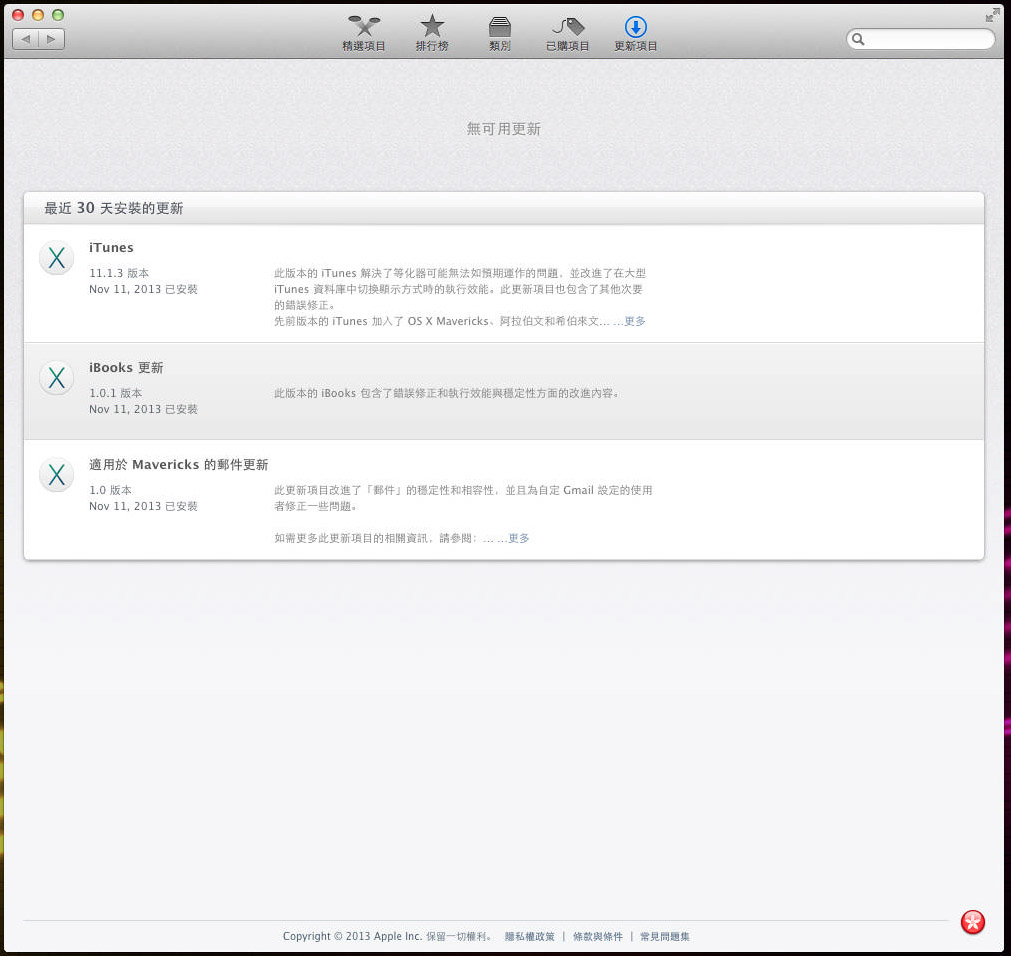Open the 常見問題集 FAQ link
The width and height of the screenshot is (1011, 956).
665,937
